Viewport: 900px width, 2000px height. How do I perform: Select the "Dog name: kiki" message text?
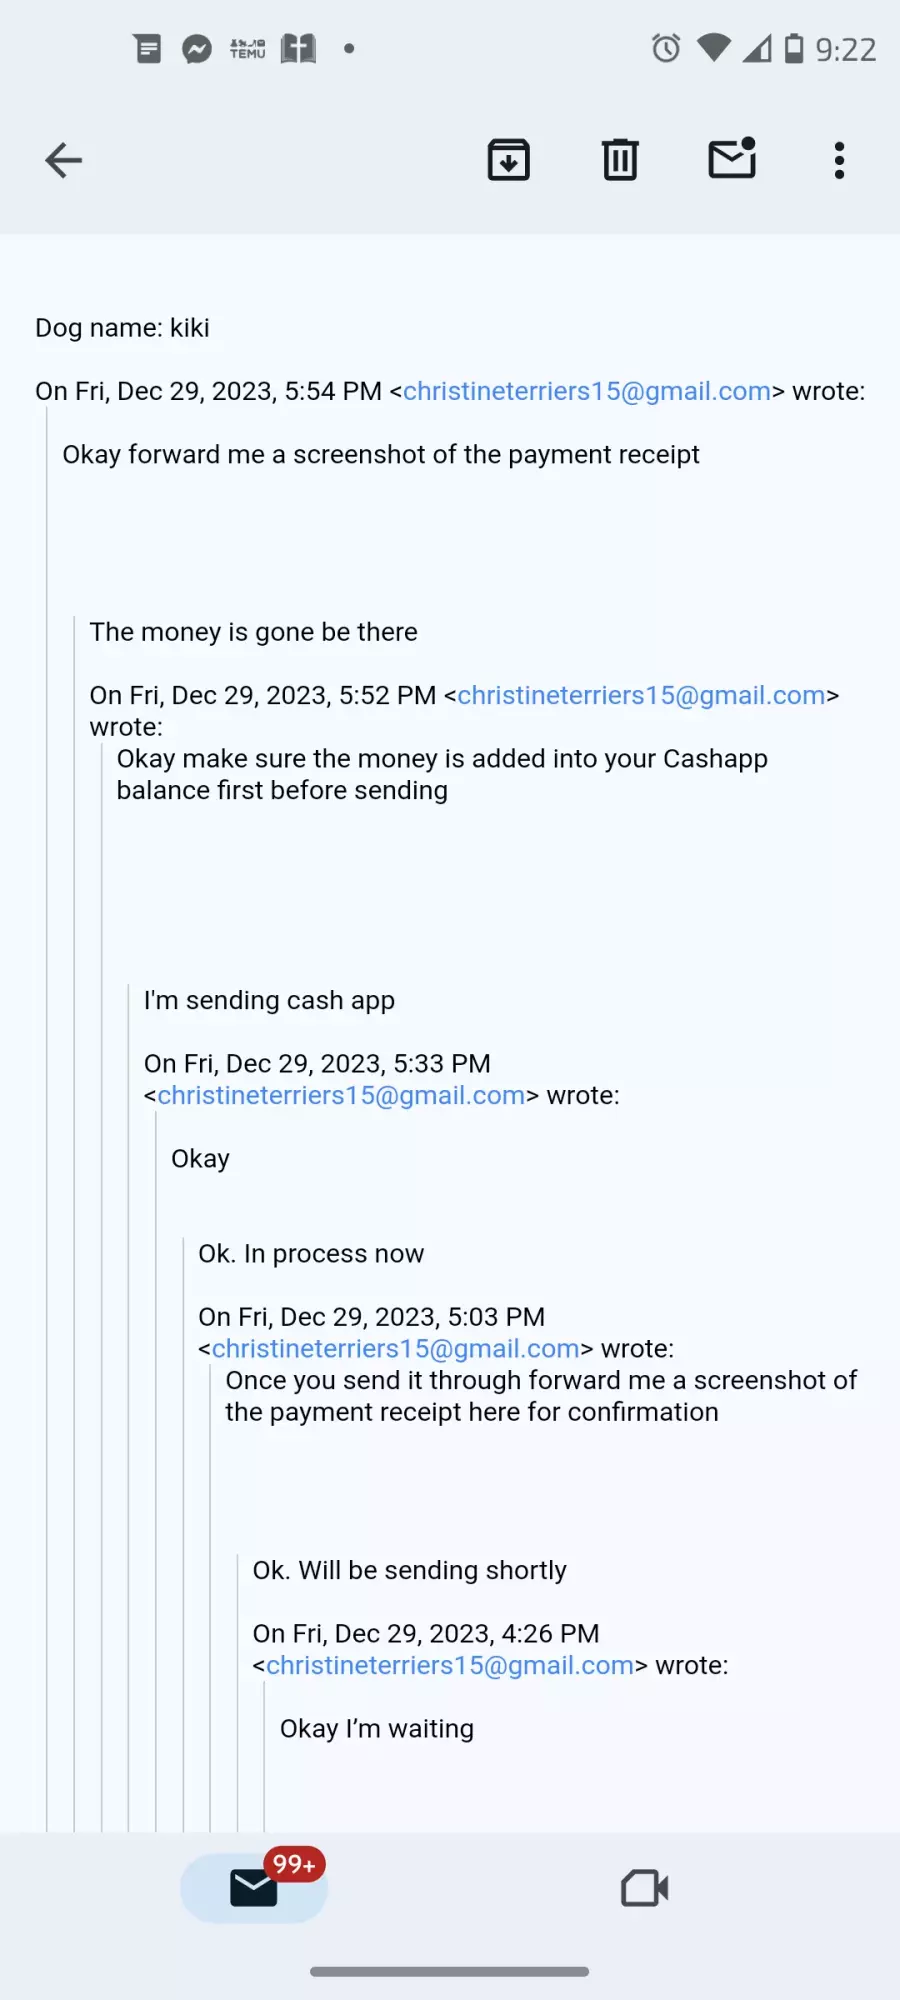122,328
